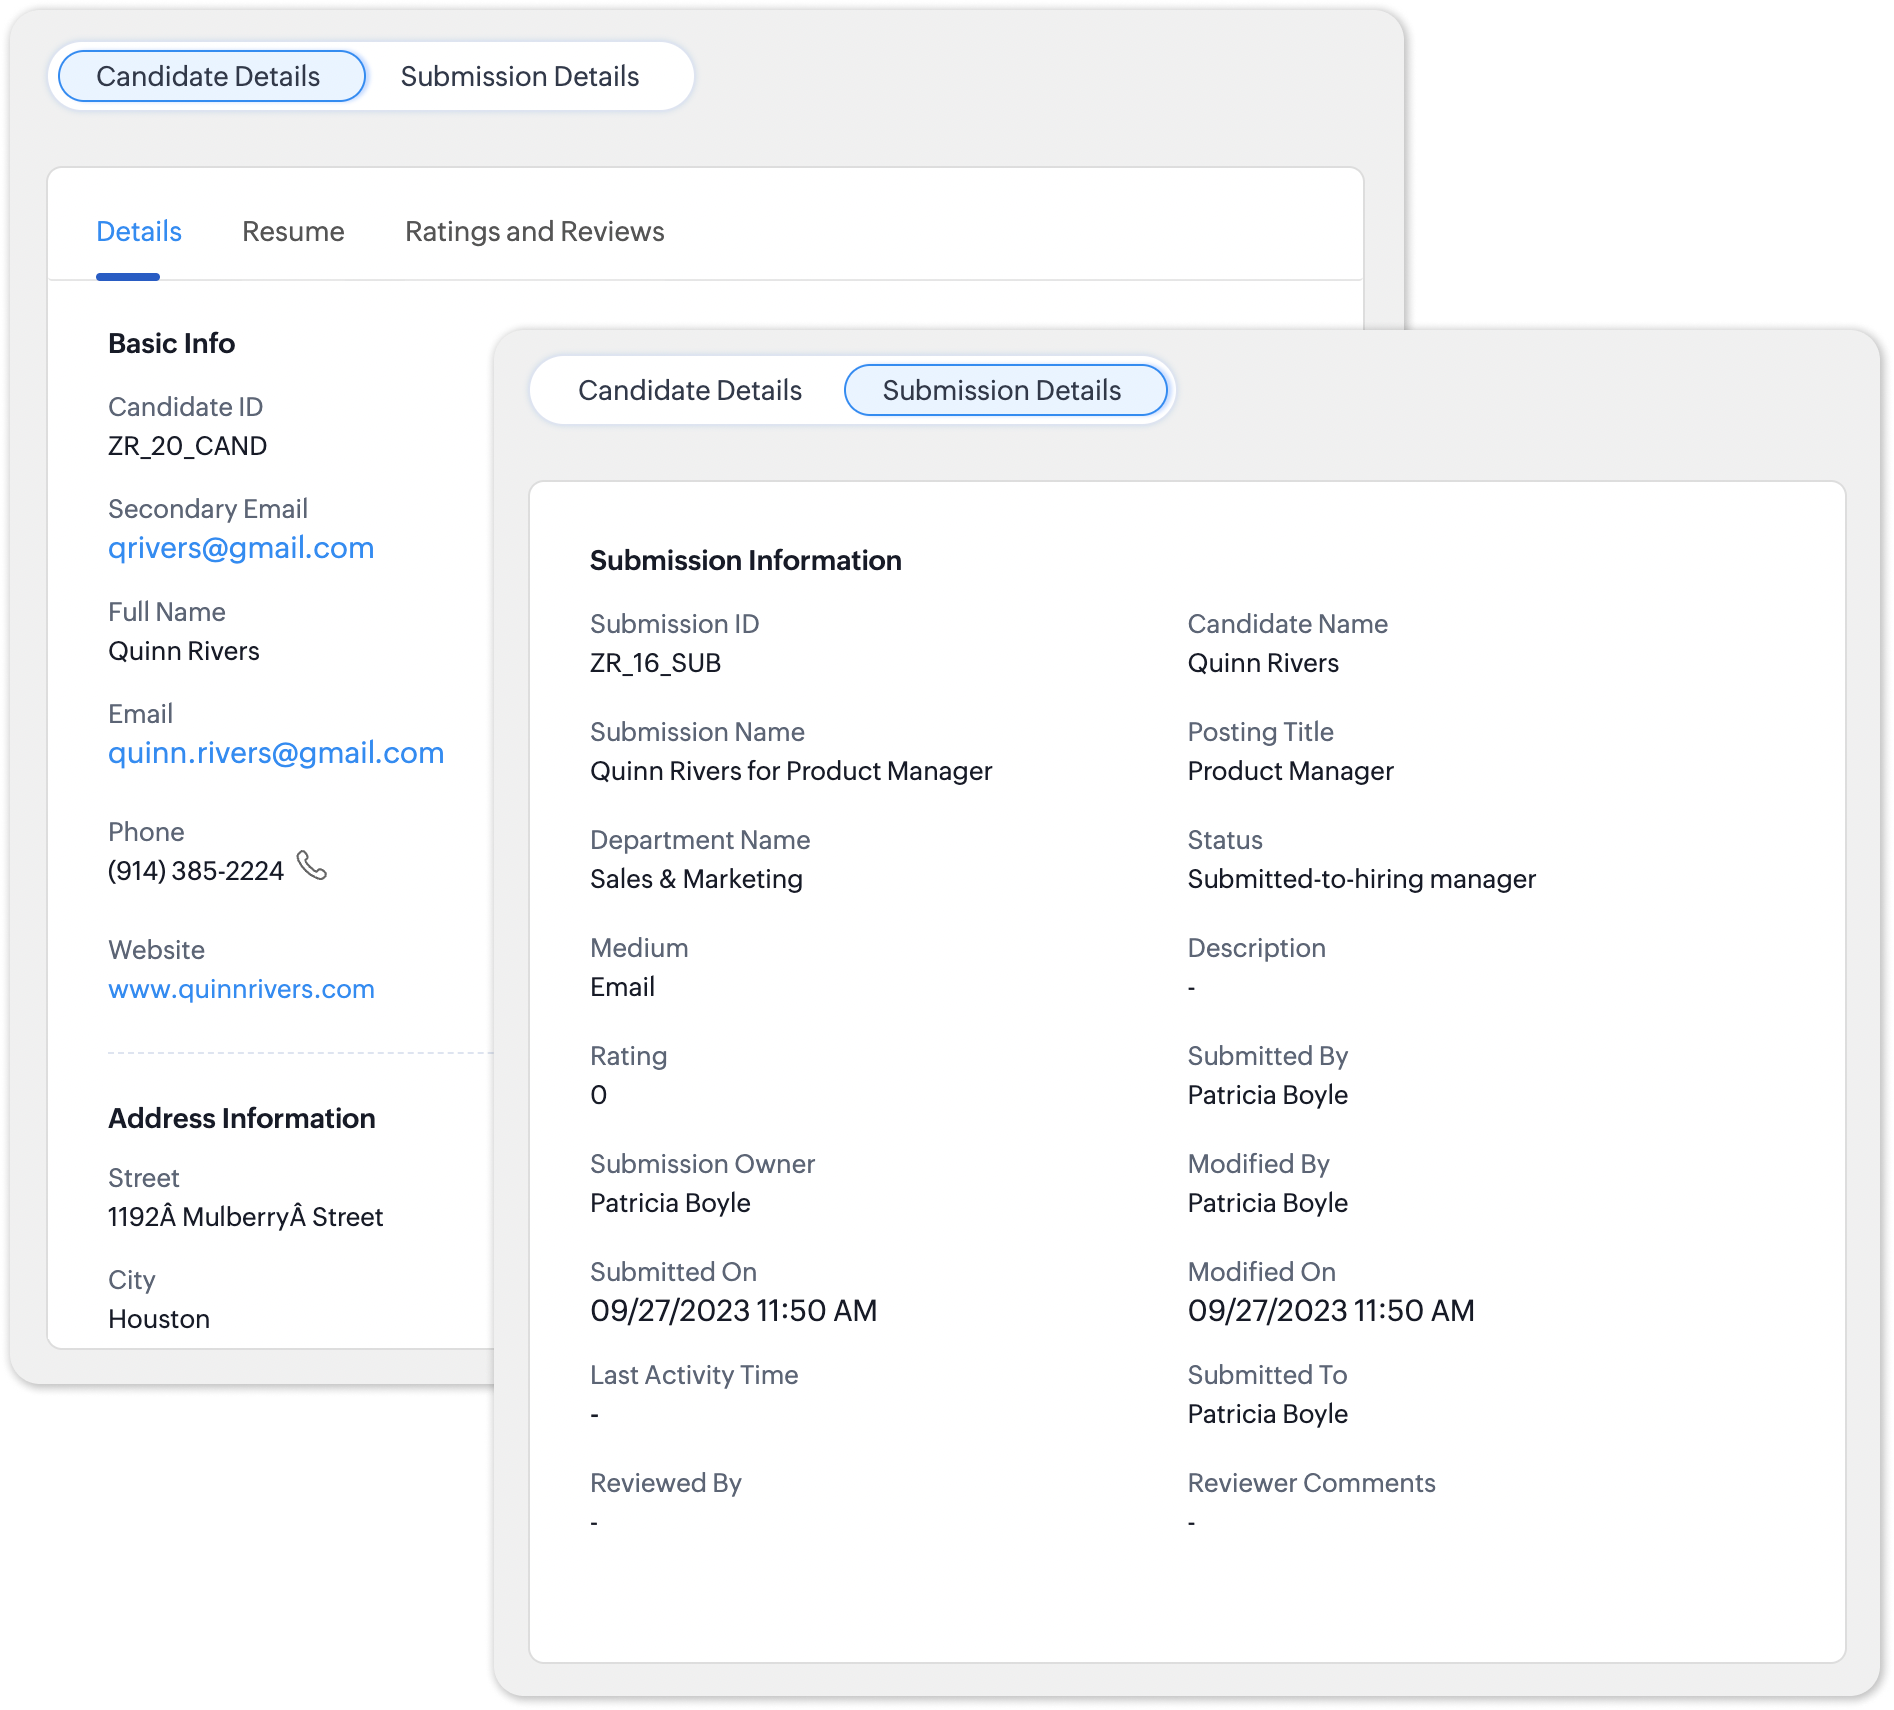Open the Details sub-tab
Viewport: 1894px width, 1710px height.
point(139,232)
